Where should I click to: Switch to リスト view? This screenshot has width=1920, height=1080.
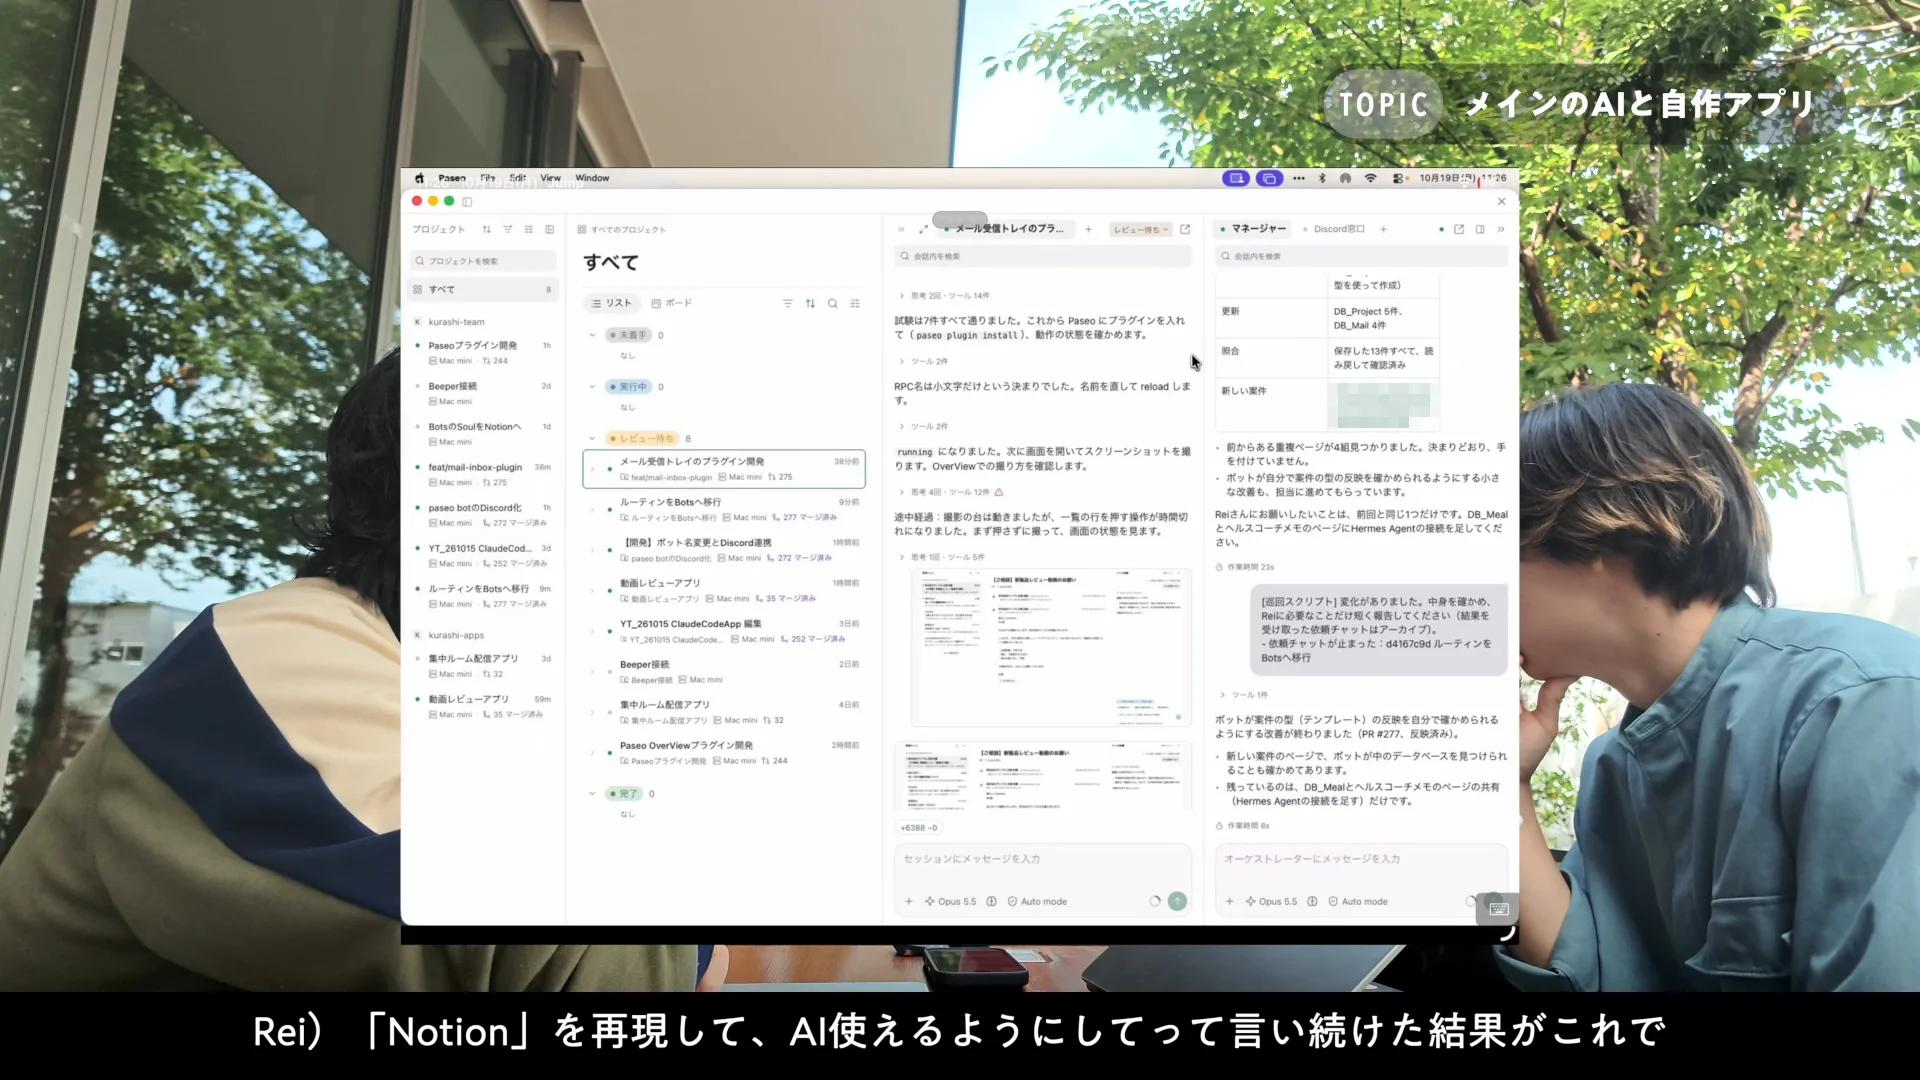tap(612, 304)
